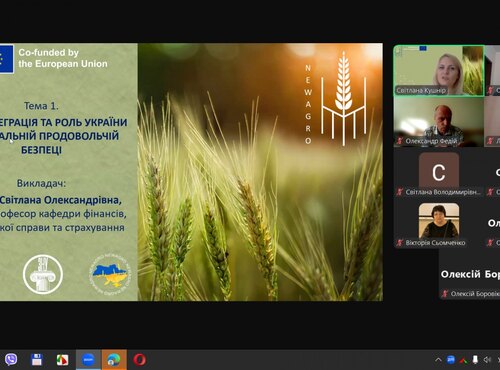Switch to the Zoom app in taskbar

tap(88, 360)
